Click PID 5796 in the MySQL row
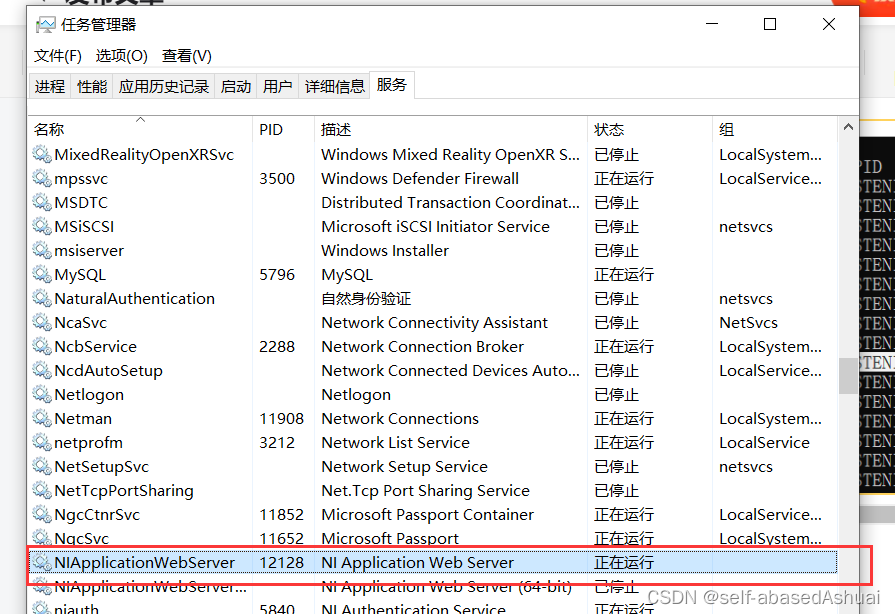Screen dimensions: 895x614 277,274
